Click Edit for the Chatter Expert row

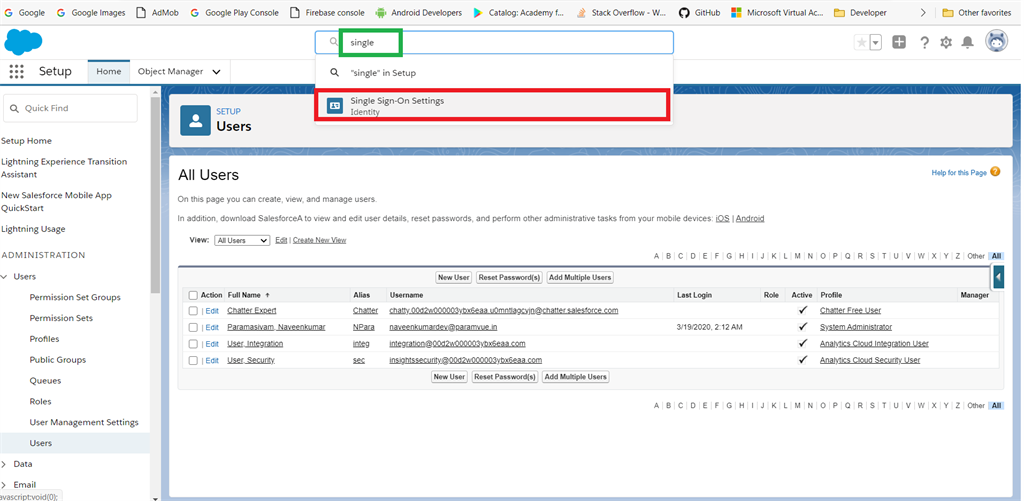[x=212, y=311]
